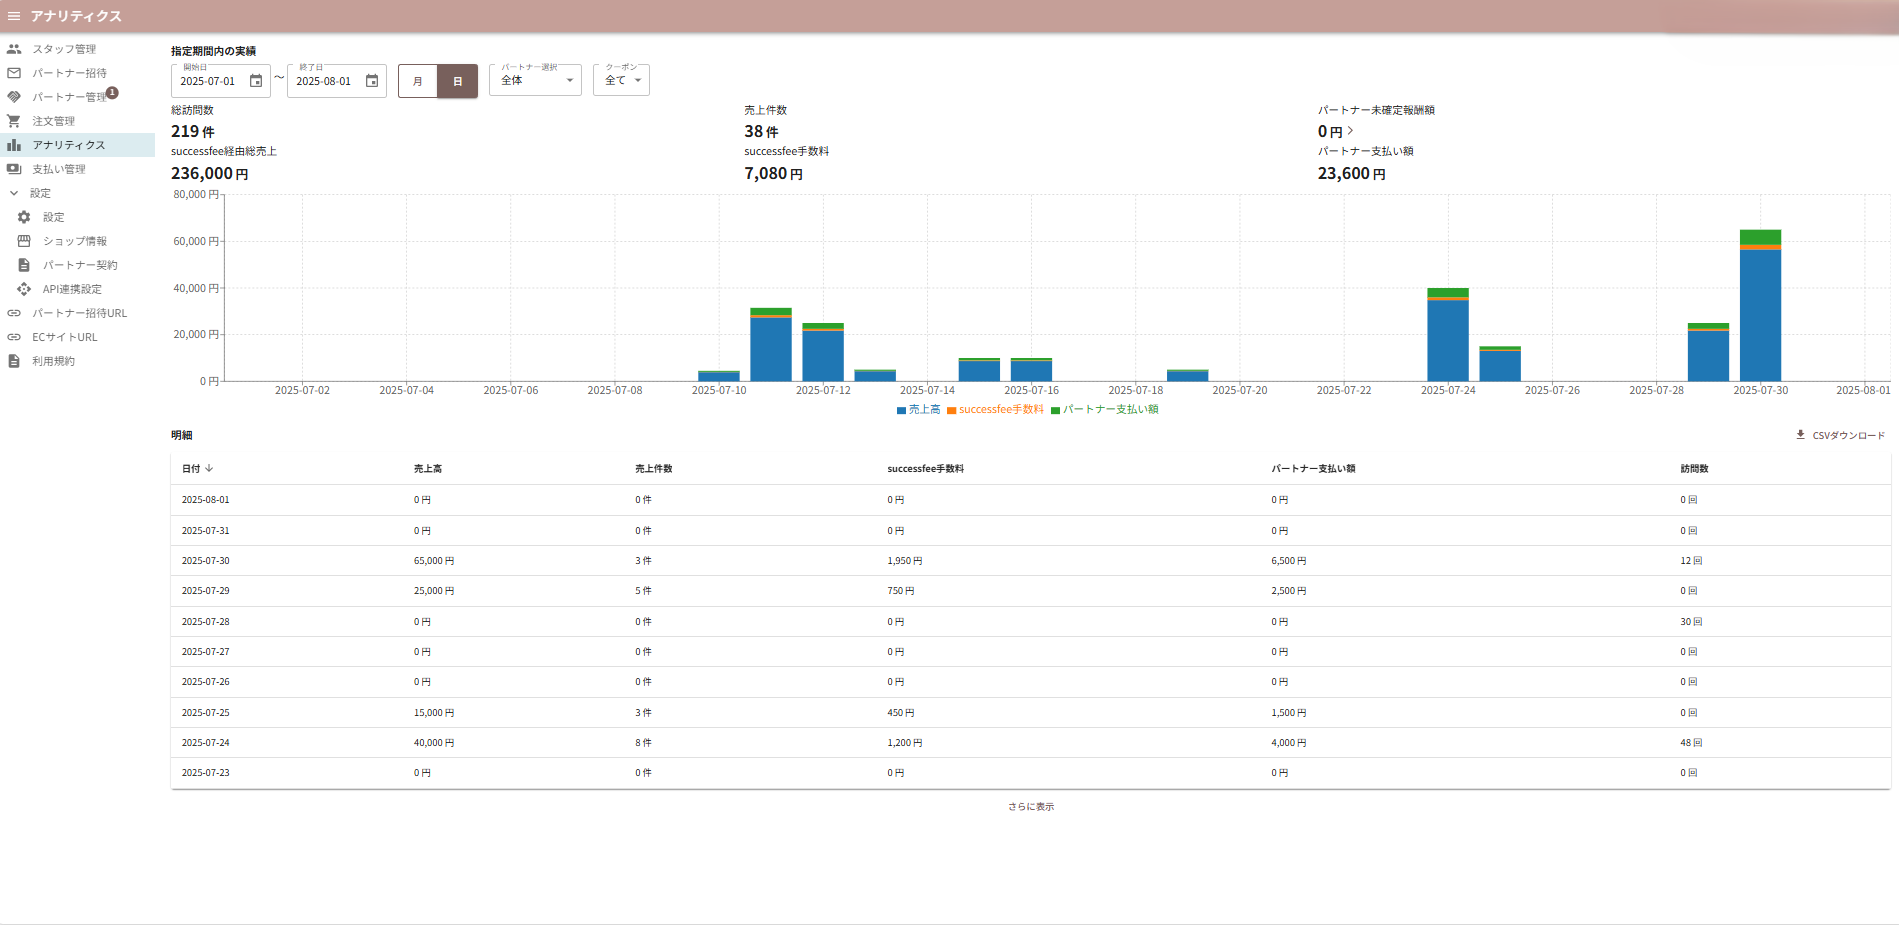Toggle 売上高 series in chart legend
Viewport: 1899px width, 925px height.
(919, 410)
